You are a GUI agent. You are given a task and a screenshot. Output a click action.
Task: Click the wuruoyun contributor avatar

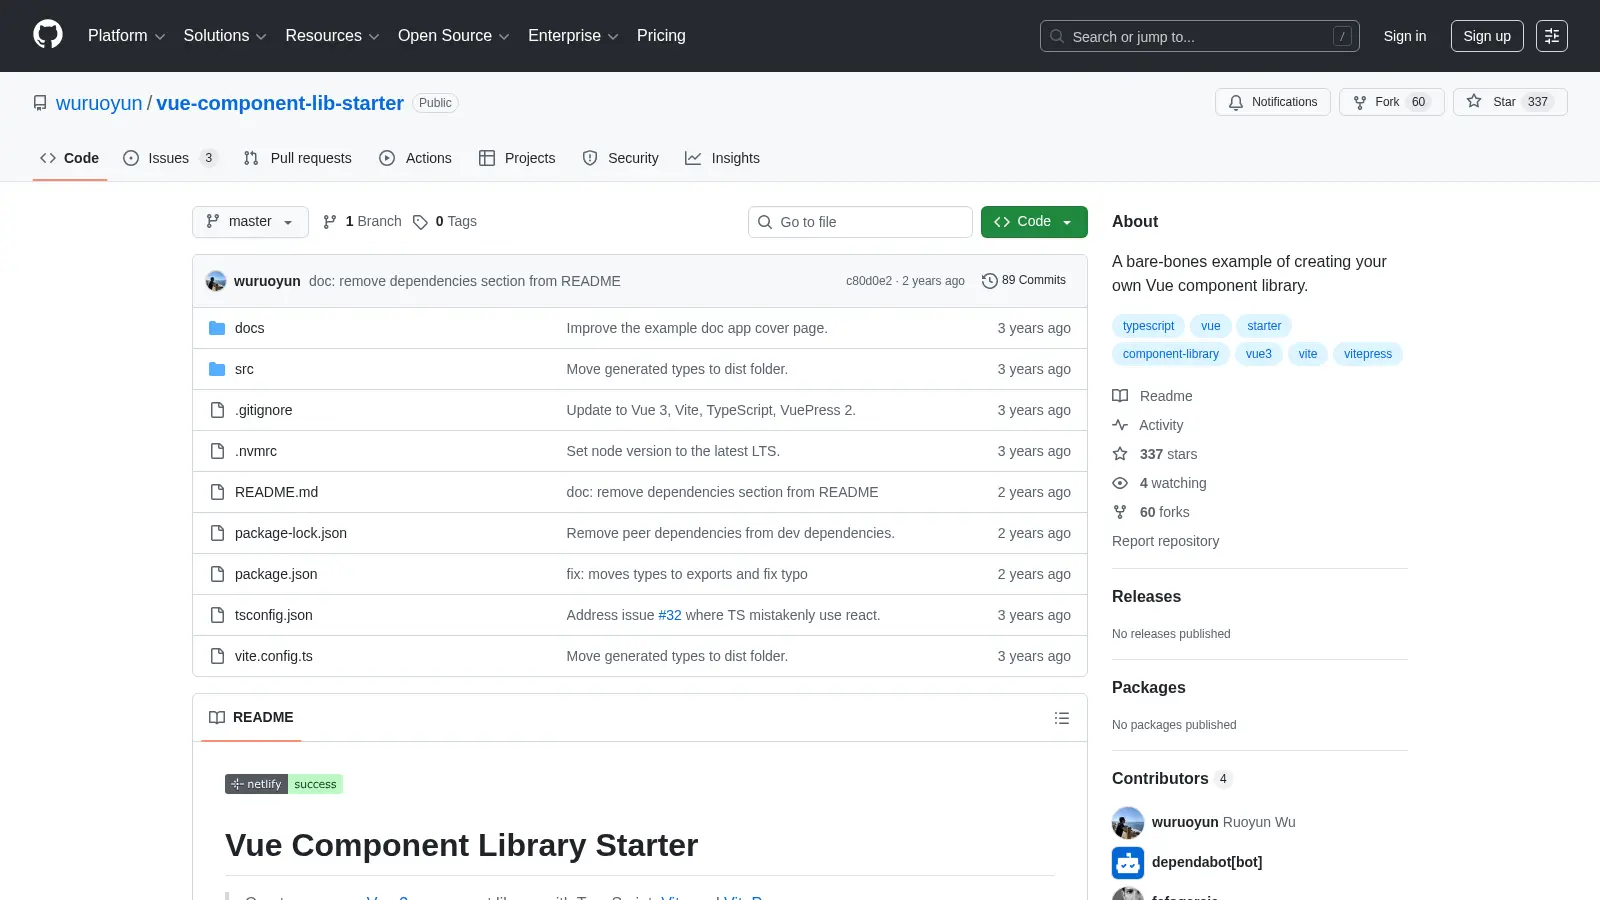1128,822
